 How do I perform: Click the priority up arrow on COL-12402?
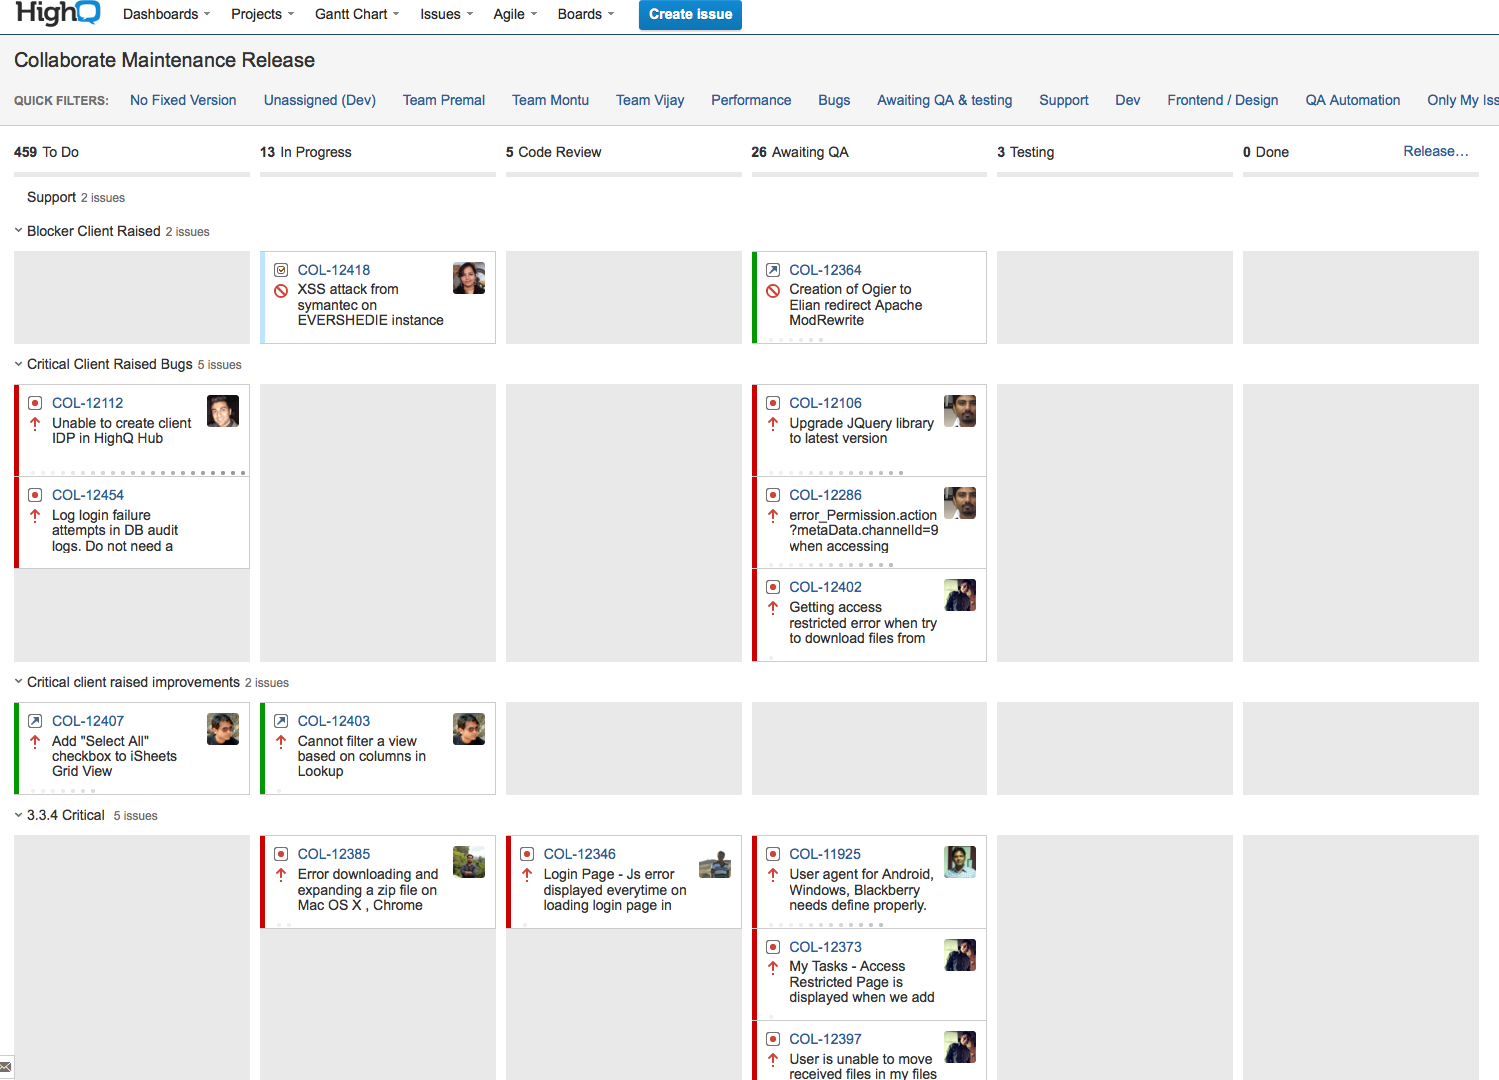pos(772,608)
